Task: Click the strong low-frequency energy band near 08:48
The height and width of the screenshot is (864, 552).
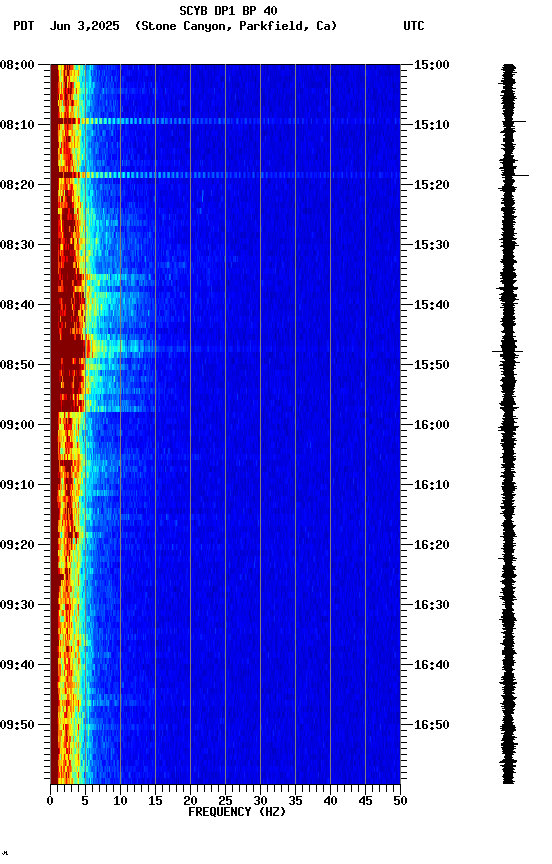Action: (x=69, y=349)
